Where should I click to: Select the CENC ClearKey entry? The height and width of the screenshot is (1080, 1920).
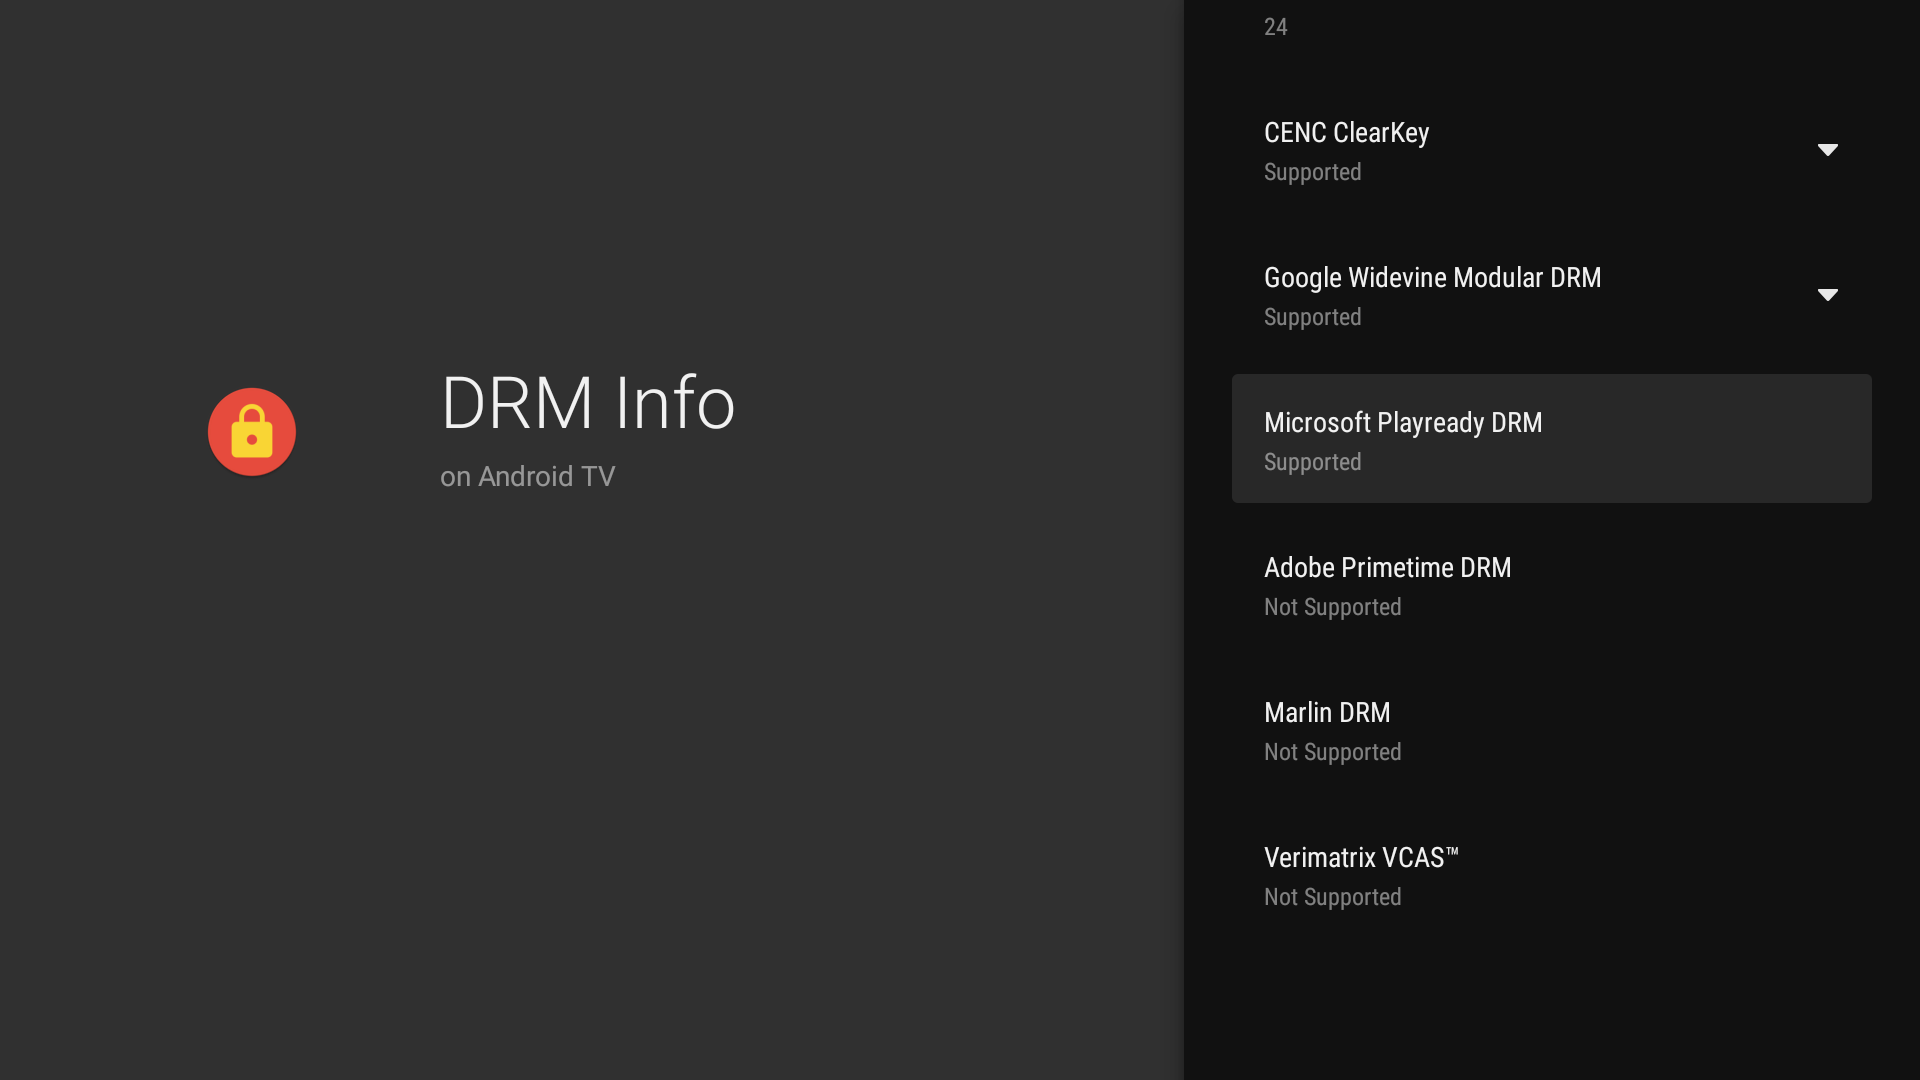click(x=1551, y=149)
